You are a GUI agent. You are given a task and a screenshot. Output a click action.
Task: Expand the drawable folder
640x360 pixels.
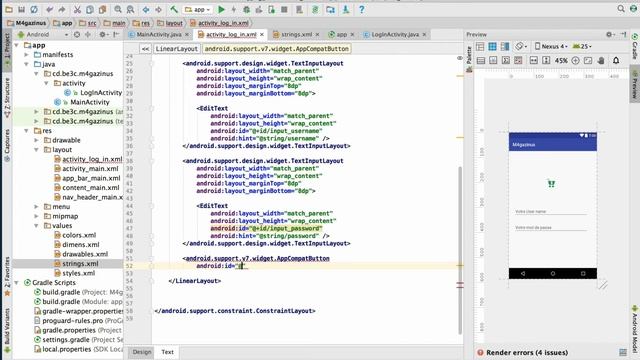click(x=36, y=140)
